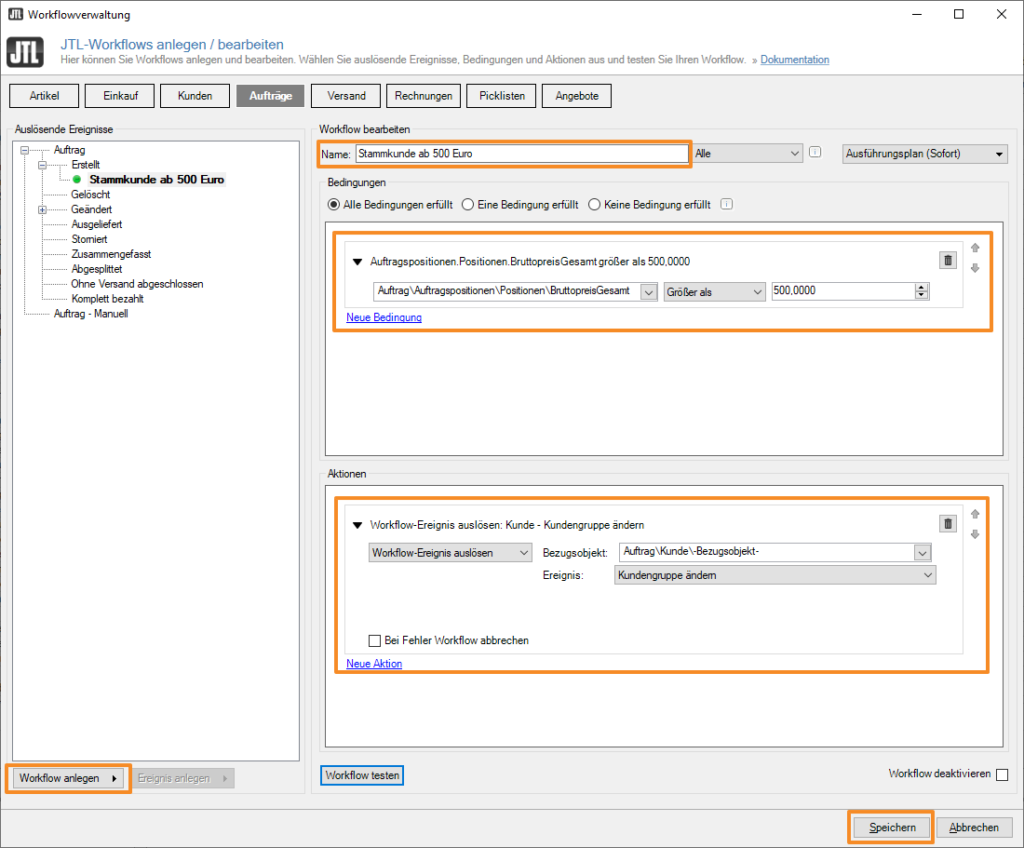Image resolution: width=1024 pixels, height=848 pixels.
Task: Move the condition down with arrow icon
Action: click(x=975, y=268)
